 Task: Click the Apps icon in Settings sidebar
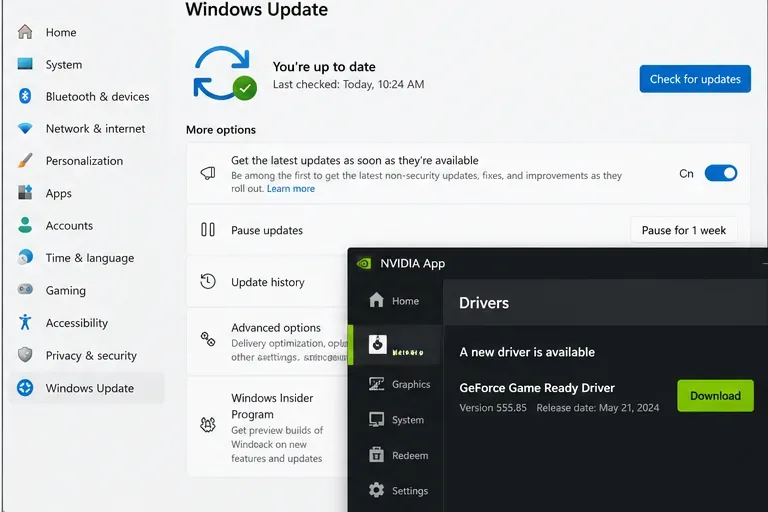tap(25, 193)
